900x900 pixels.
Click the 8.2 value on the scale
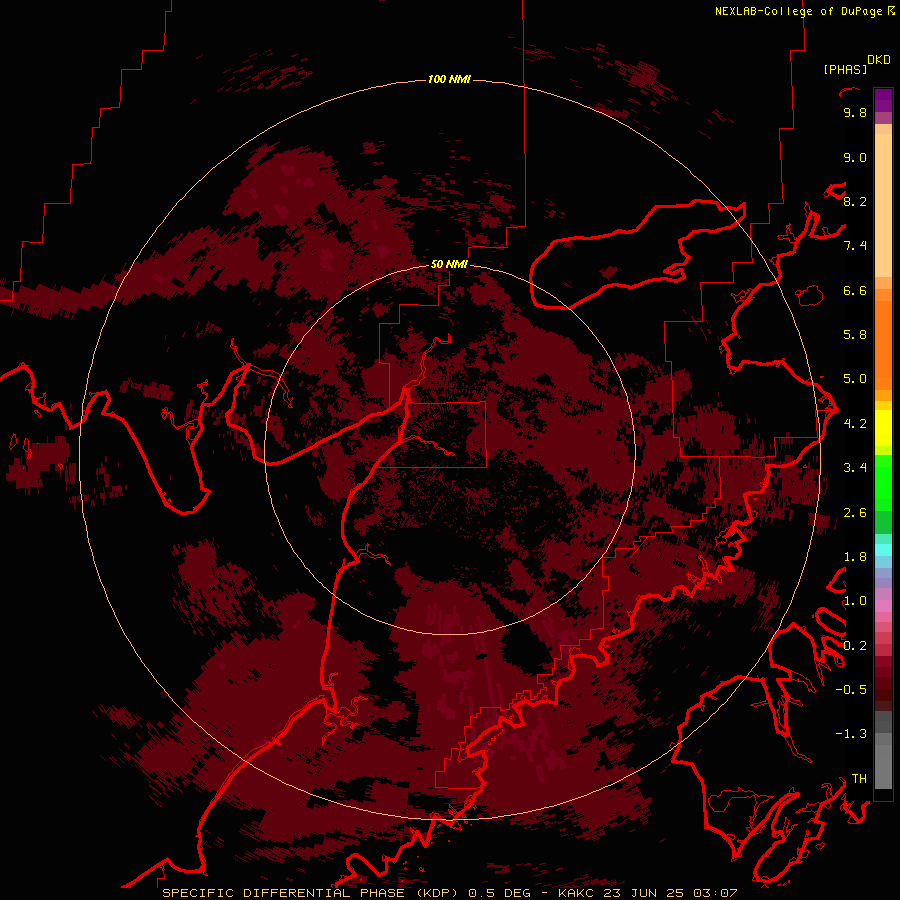tap(855, 202)
